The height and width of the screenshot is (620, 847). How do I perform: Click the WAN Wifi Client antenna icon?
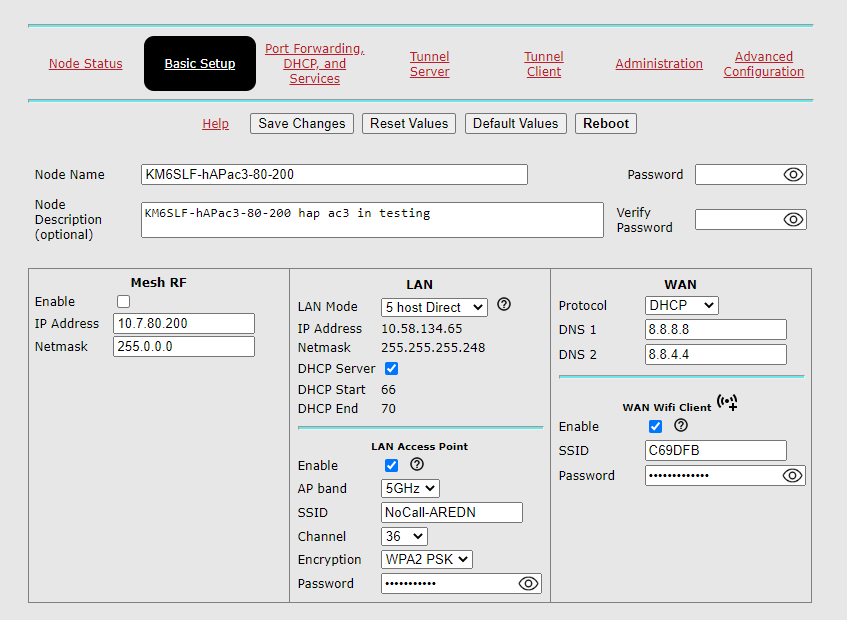tap(728, 403)
